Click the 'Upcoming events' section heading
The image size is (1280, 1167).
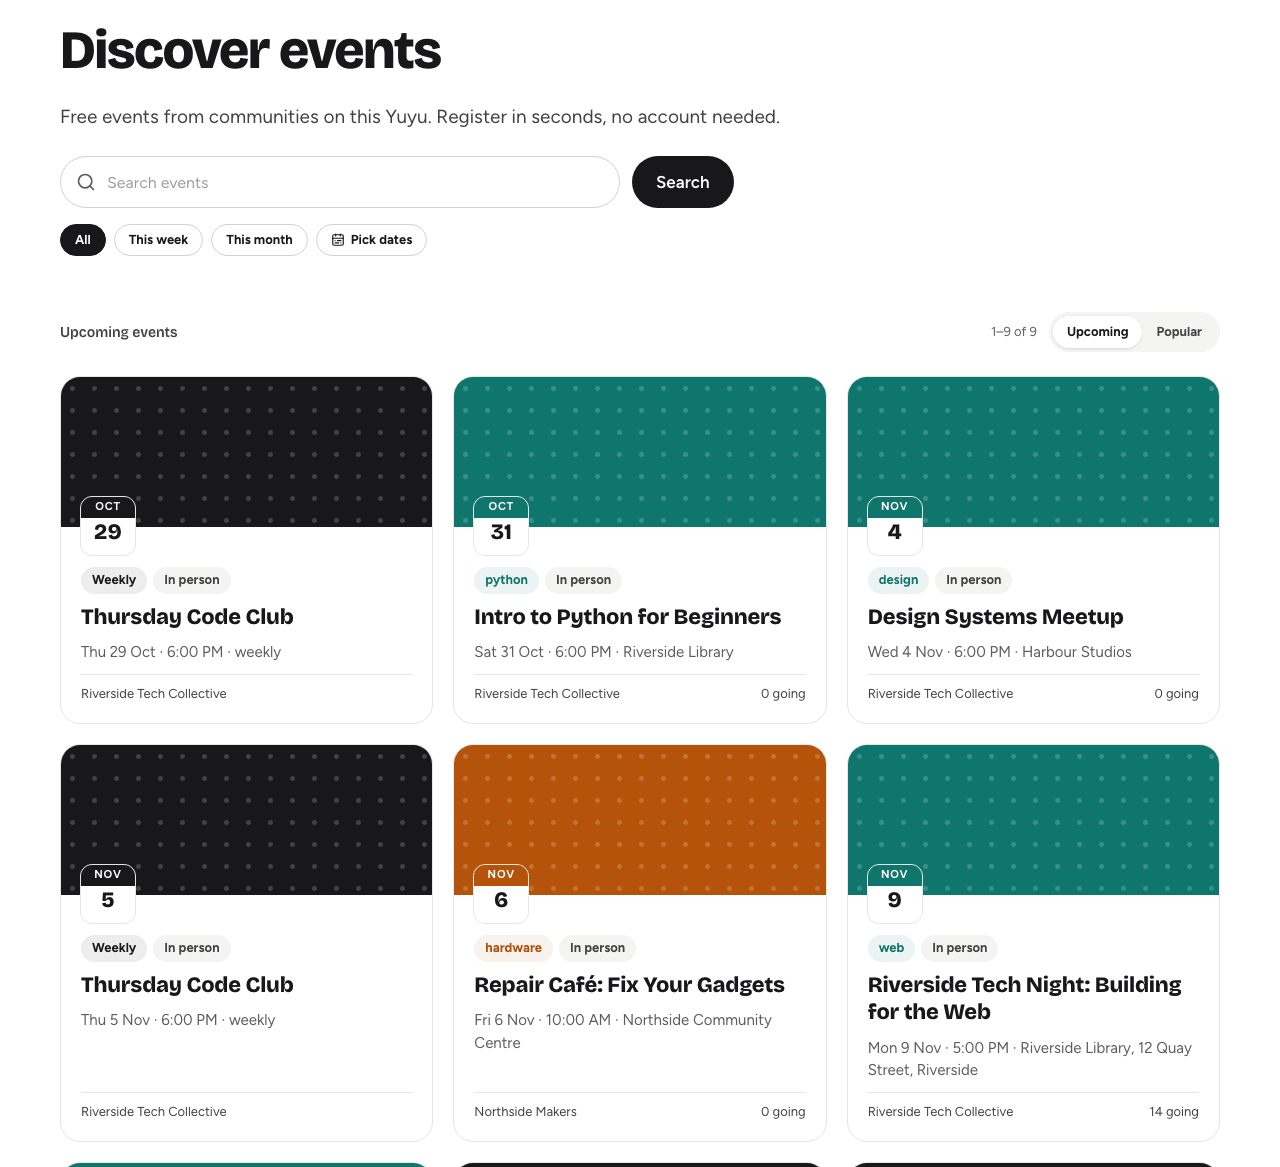pyautogui.click(x=119, y=332)
